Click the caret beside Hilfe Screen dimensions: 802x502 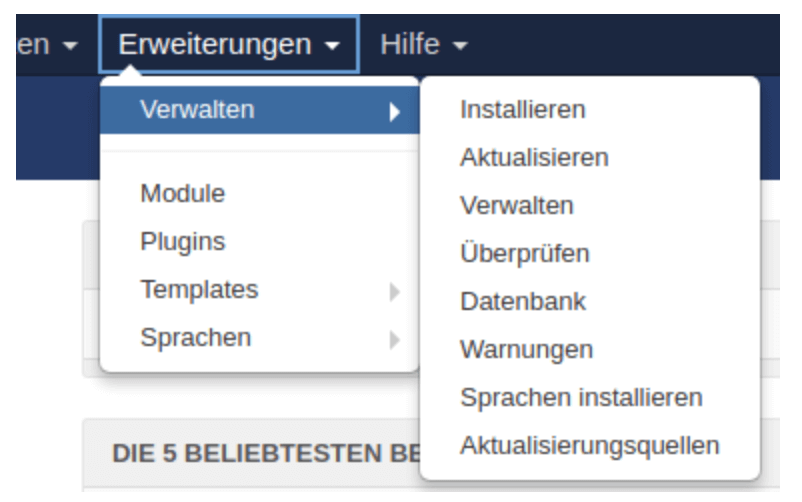click(460, 46)
